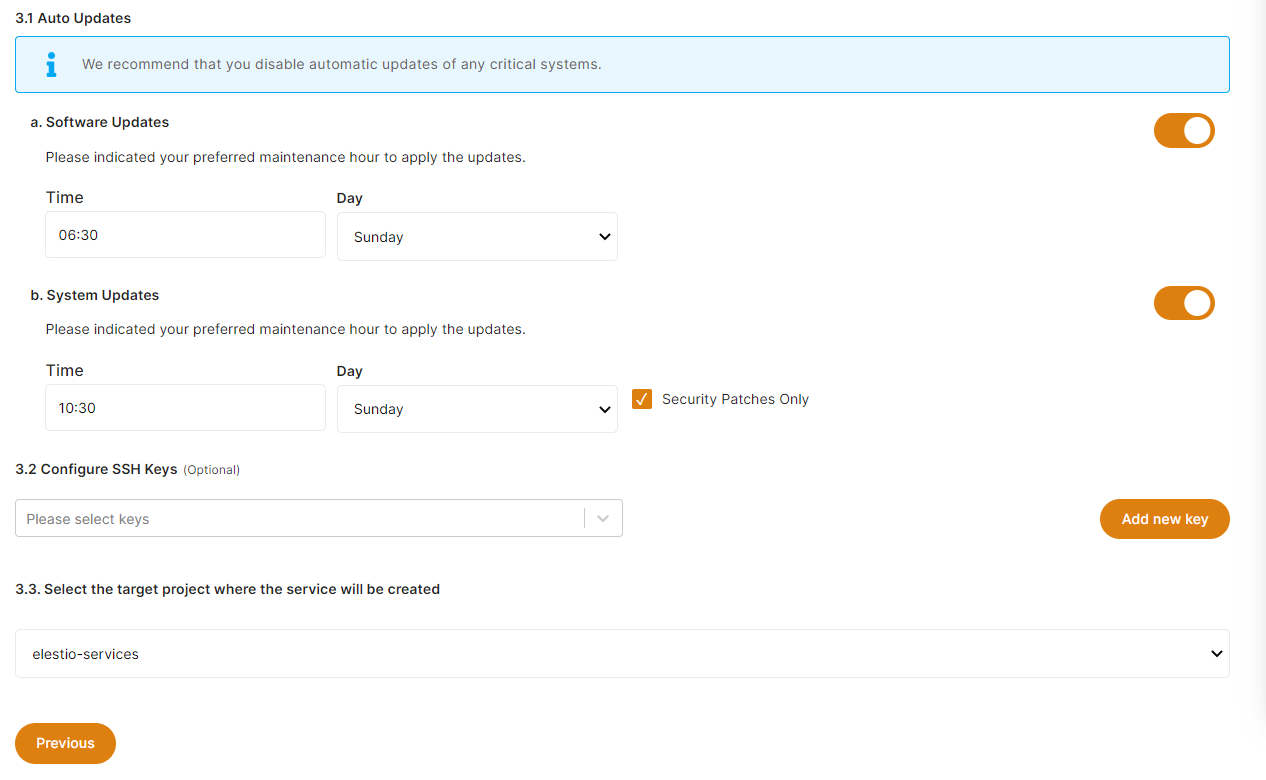1266x780 pixels.
Task: Click the '3.1 Auto Updates' heading
Action: pos(73,18)
